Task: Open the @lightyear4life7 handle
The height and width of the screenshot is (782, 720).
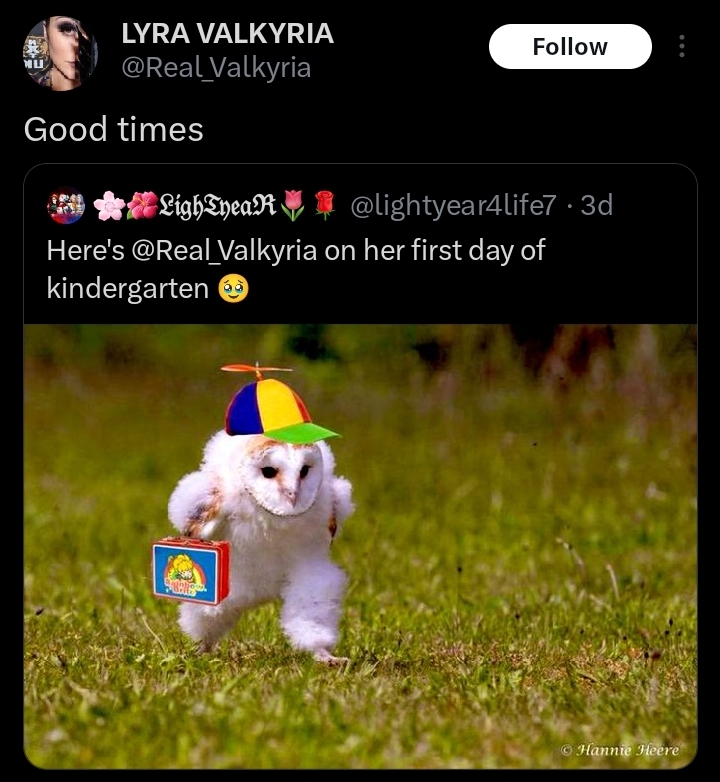Action: click(453, 205)
